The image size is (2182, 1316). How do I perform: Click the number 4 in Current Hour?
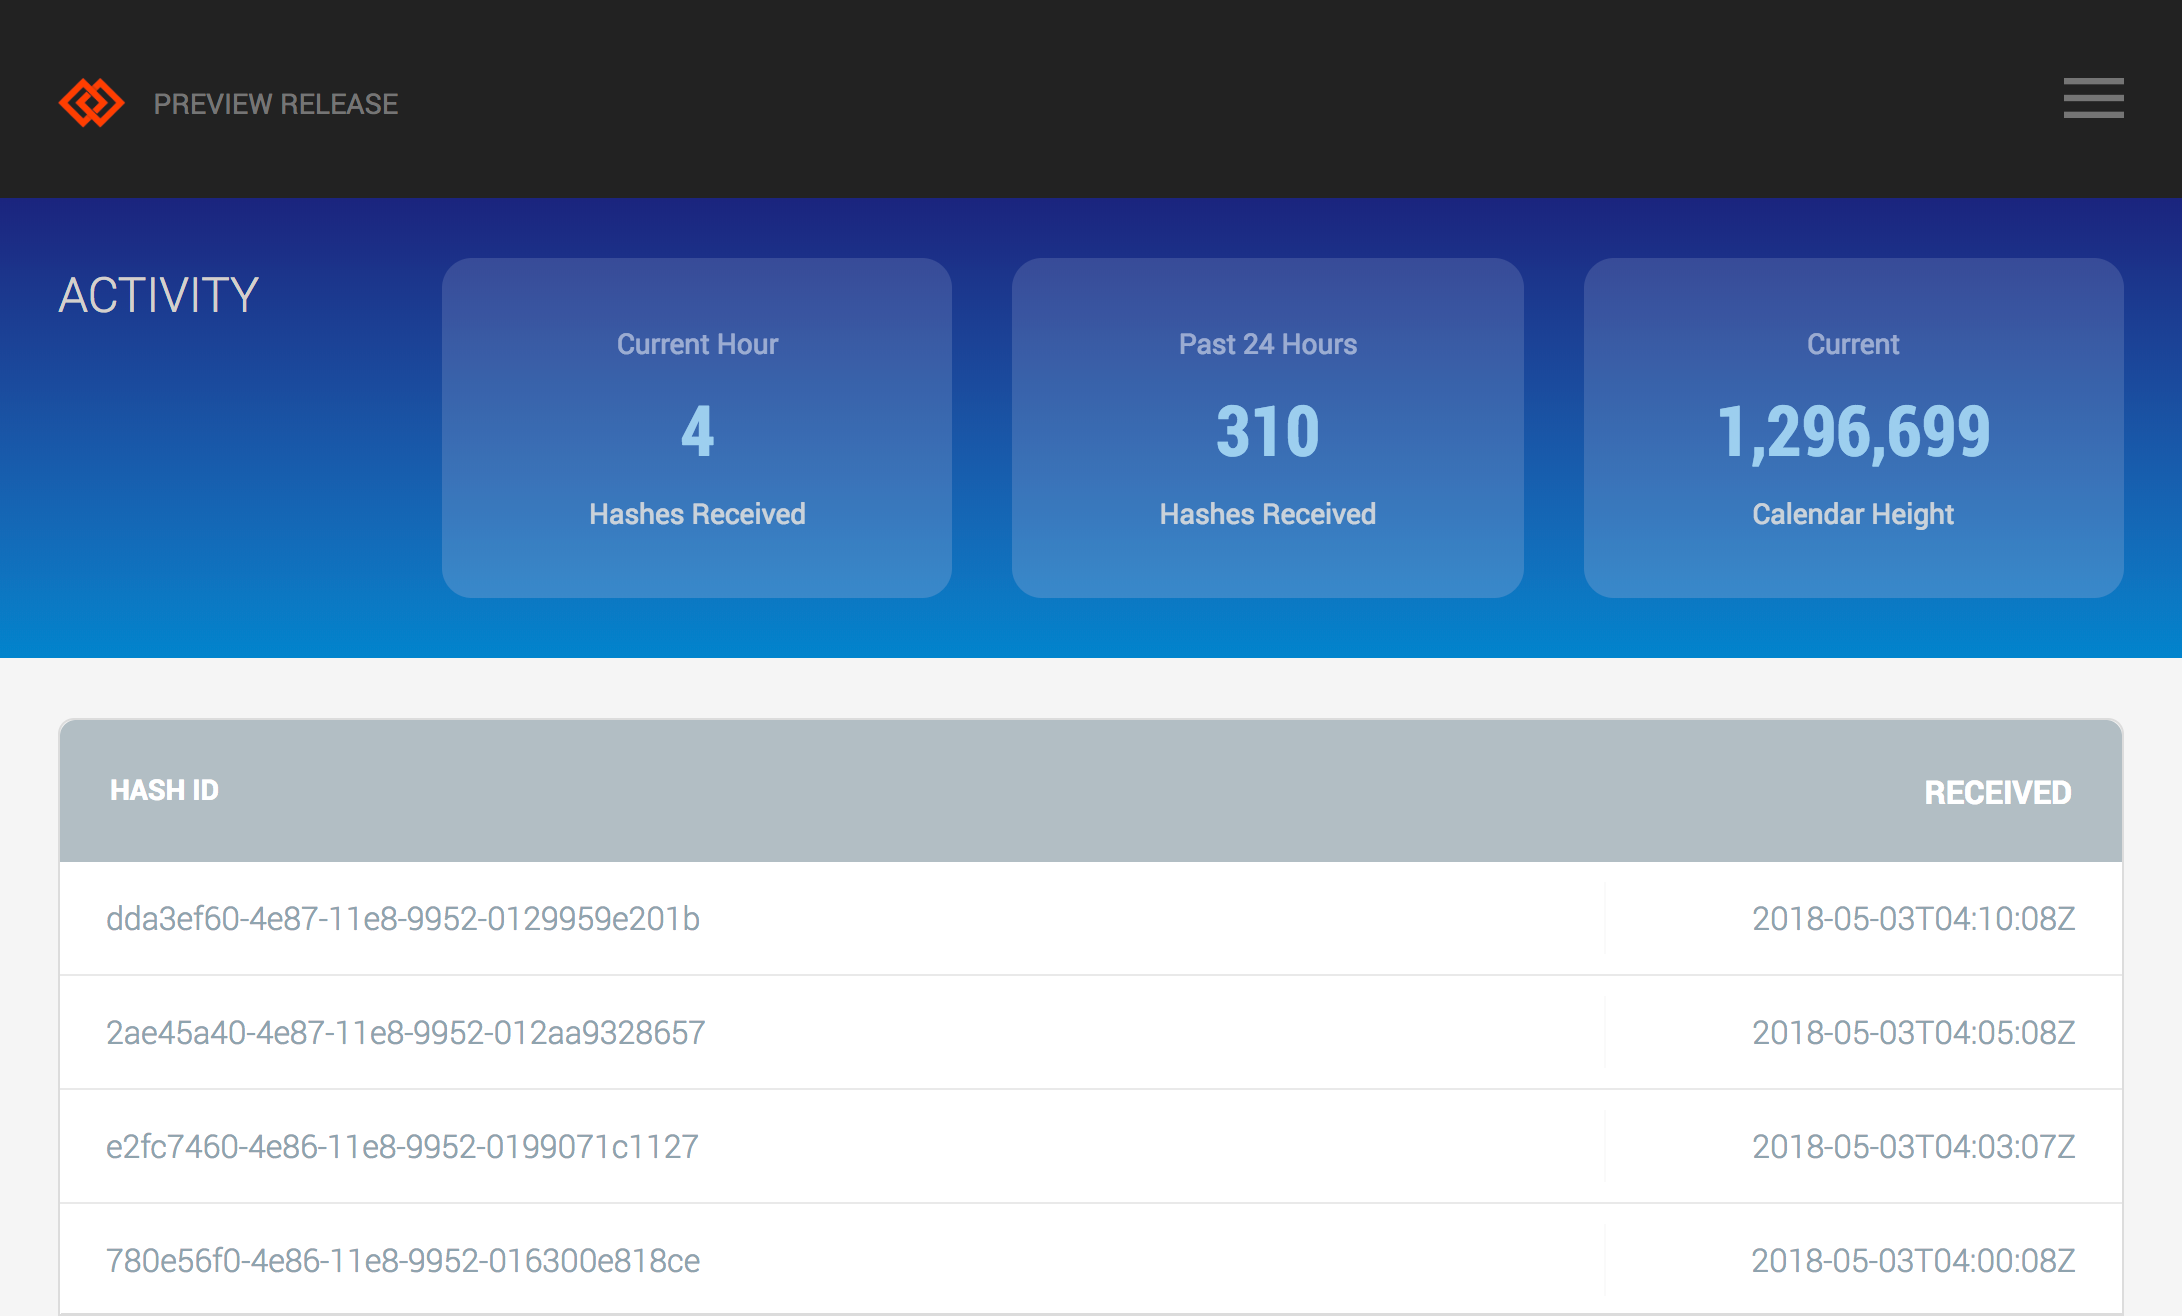click(697, 432)
